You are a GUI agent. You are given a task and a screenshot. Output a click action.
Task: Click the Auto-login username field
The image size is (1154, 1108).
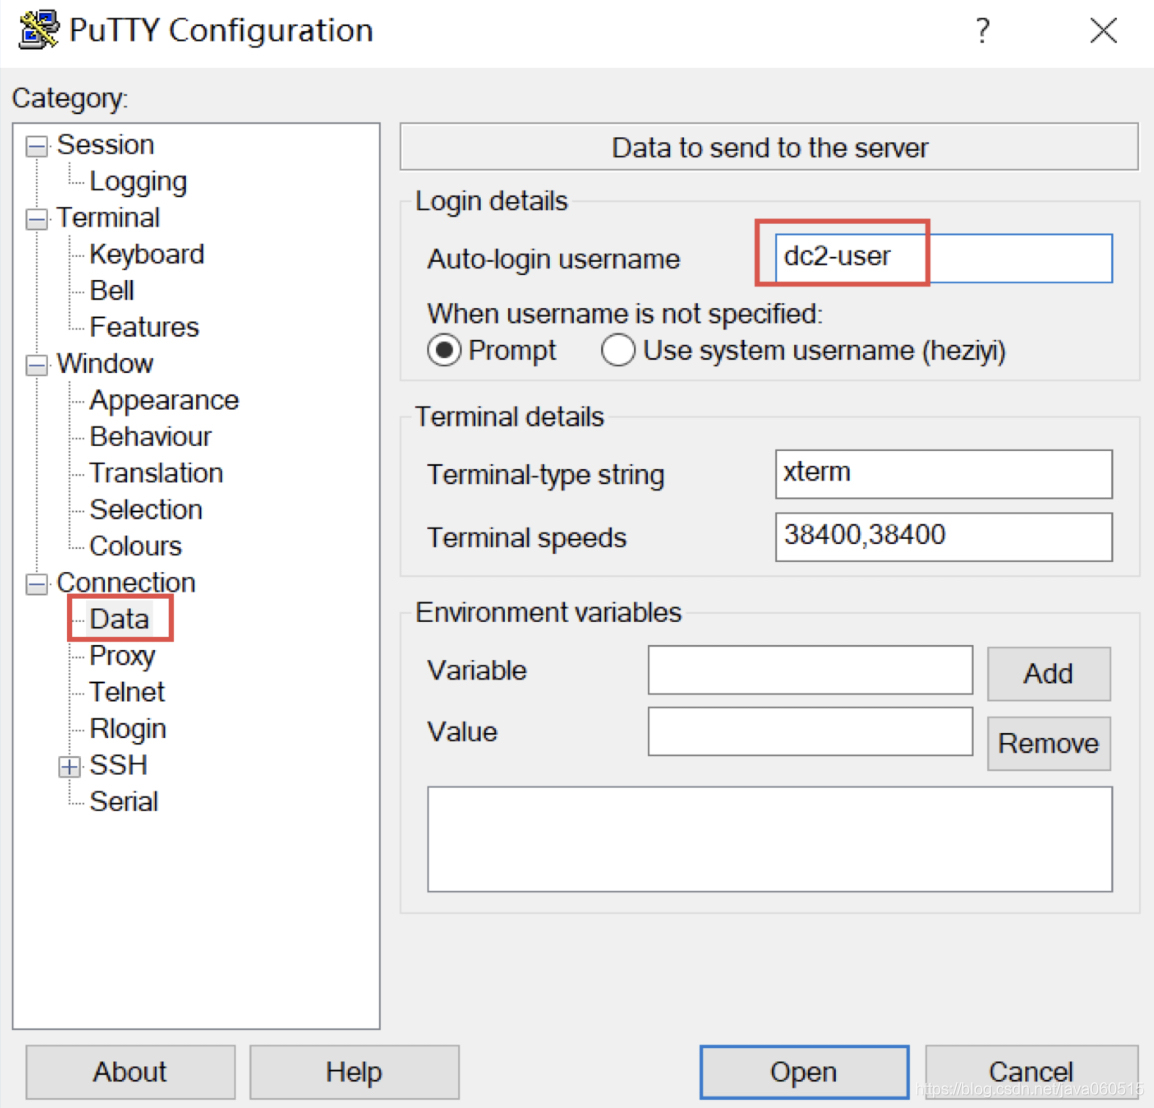(x=944, y=258)
